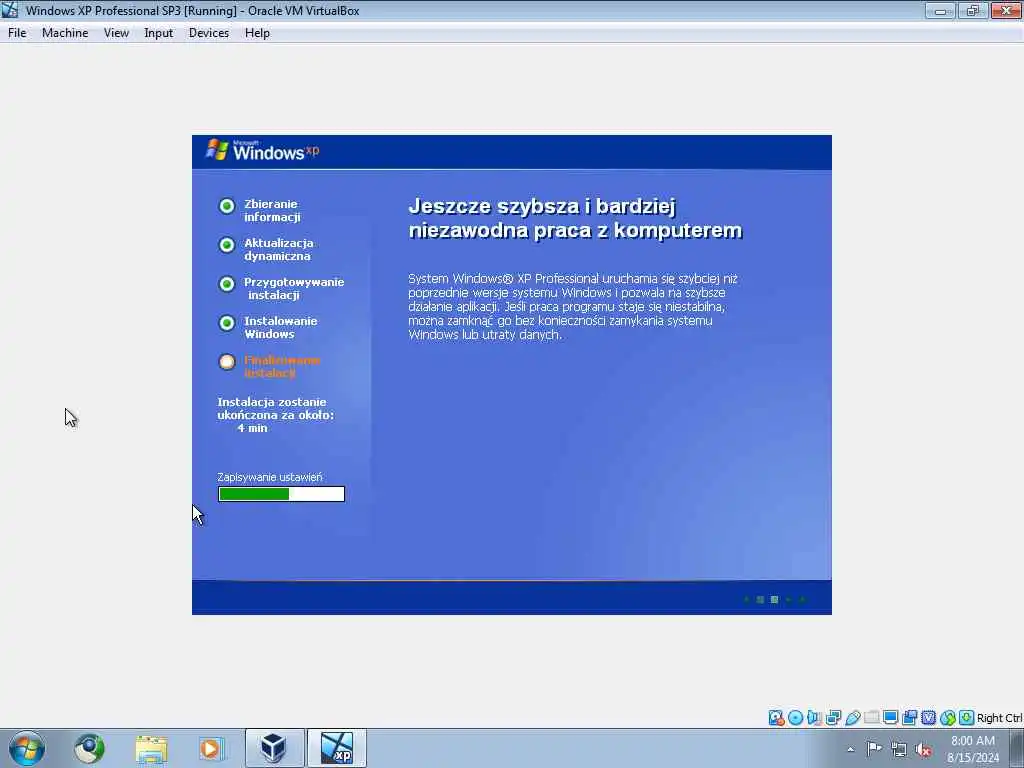Open the Input menu
Image resolution: width=1024 pixels, height=768 pixels.
158,33
